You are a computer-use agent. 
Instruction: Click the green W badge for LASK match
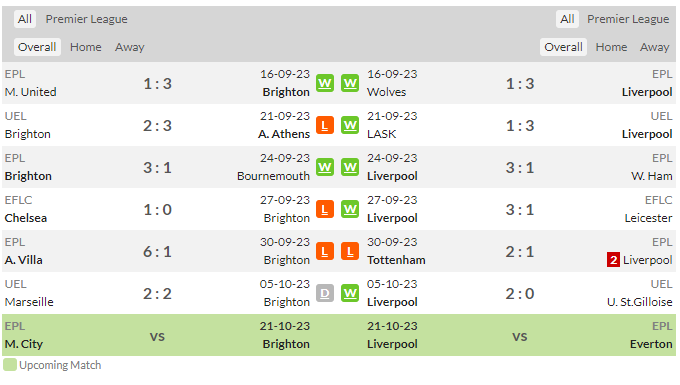[x=350, y=125]
